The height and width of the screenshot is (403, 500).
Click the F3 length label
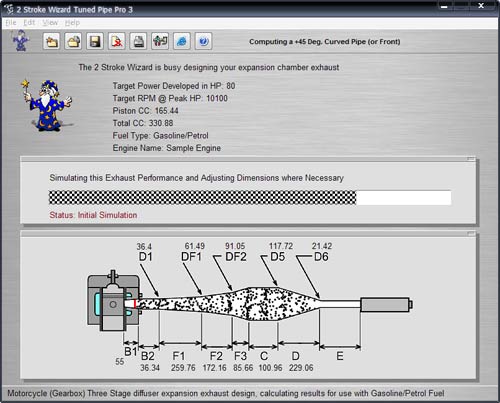[240, 356]
